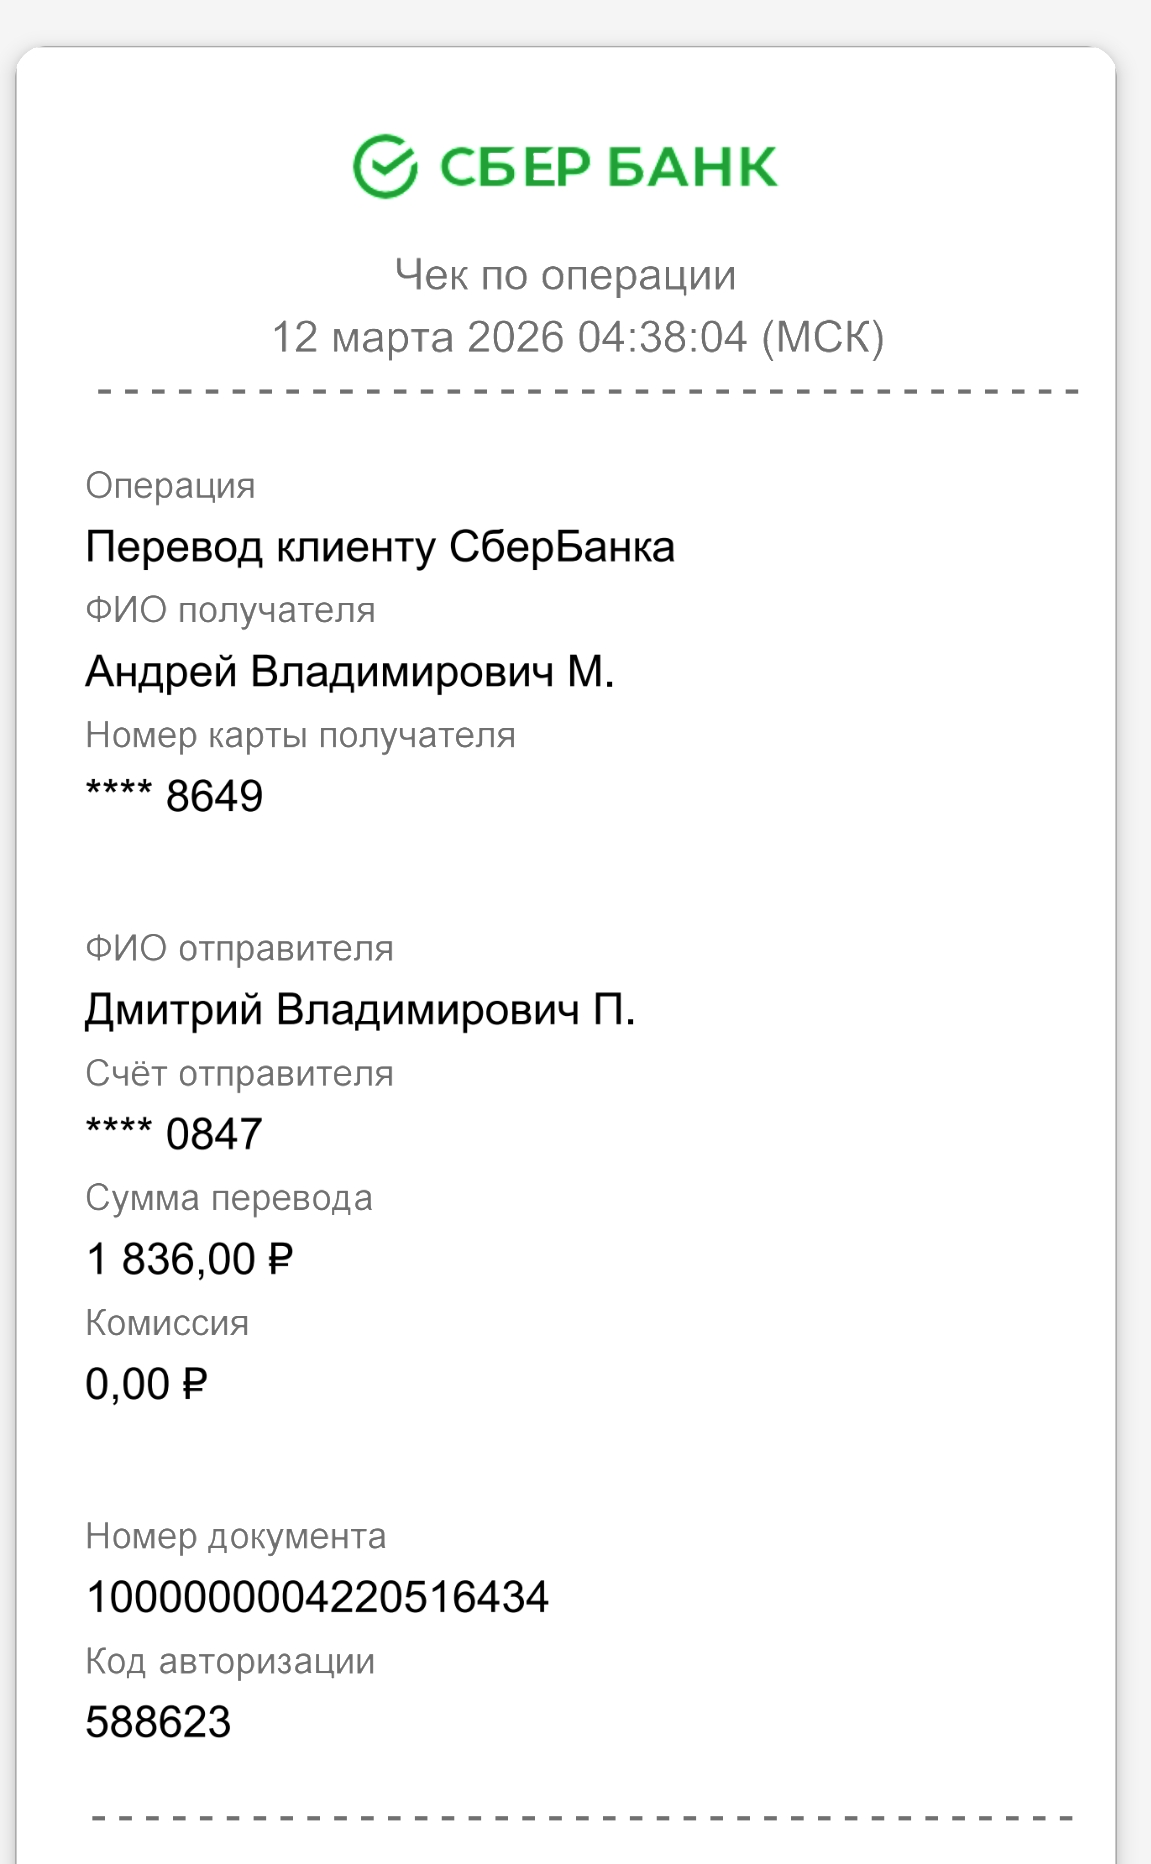Select the authorization code 588623
Image resolution: width=1151 pixels, height=1864 pixels.
point(158,1722)
